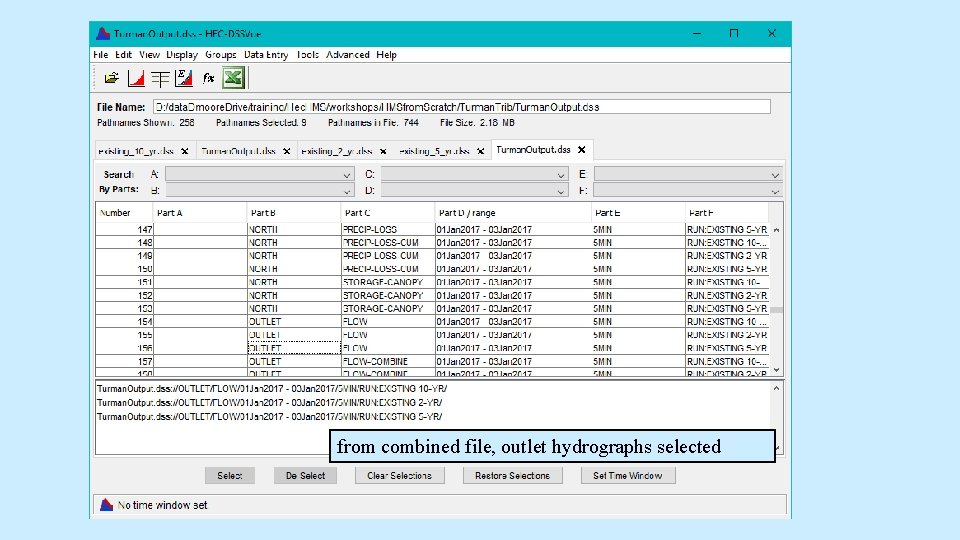The width and height of the screenshot is (960, 540).
Task: Close the first TurmanOutput.dss tab
Action: (287, 151)
